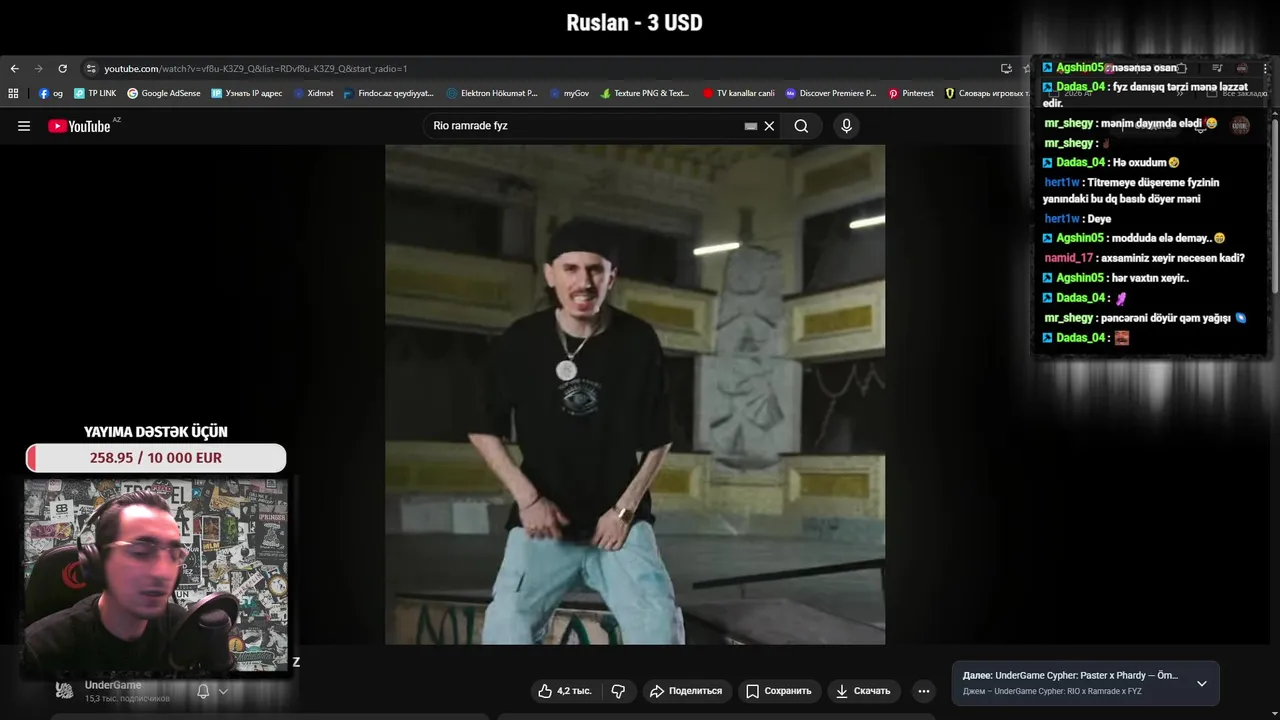Open the TV kanallar canli bookmark
Viewport: 1280px width, 720px height.
tap(739, 93)
